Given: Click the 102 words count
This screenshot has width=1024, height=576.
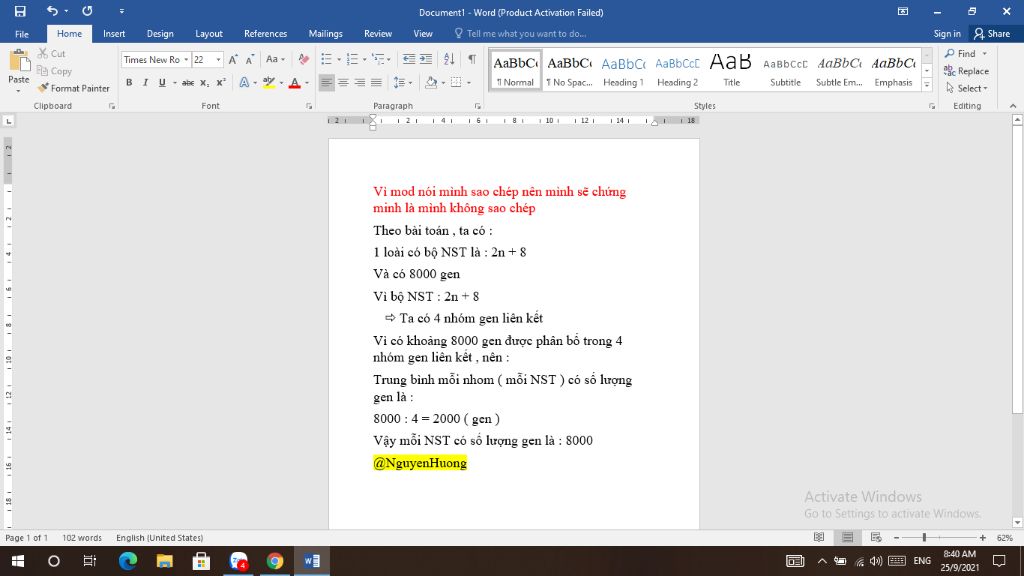Looking at the screenshot, I should [x=82, y=537].
